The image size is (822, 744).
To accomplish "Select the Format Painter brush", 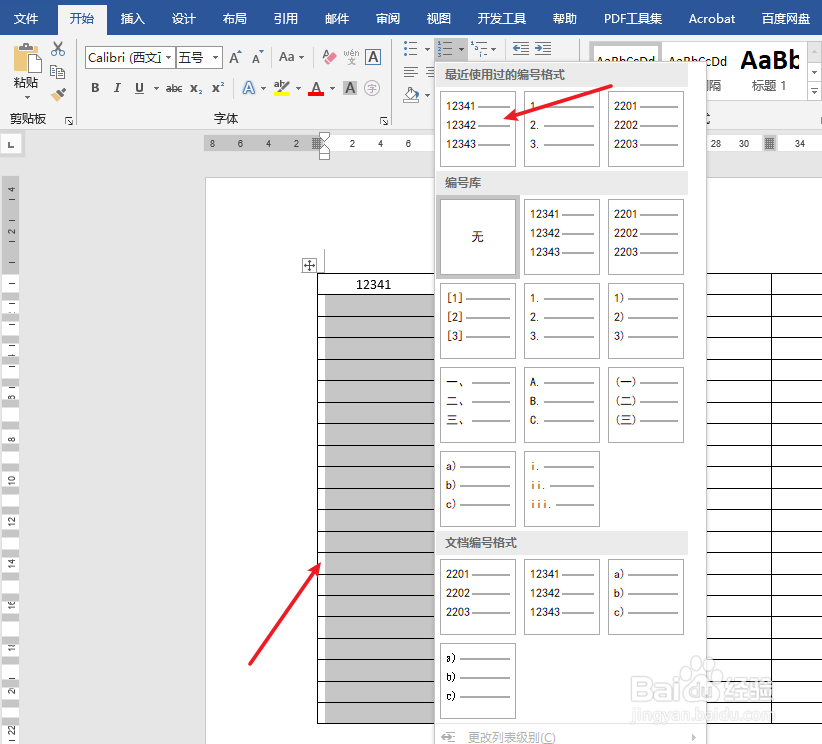I will 58,94.
